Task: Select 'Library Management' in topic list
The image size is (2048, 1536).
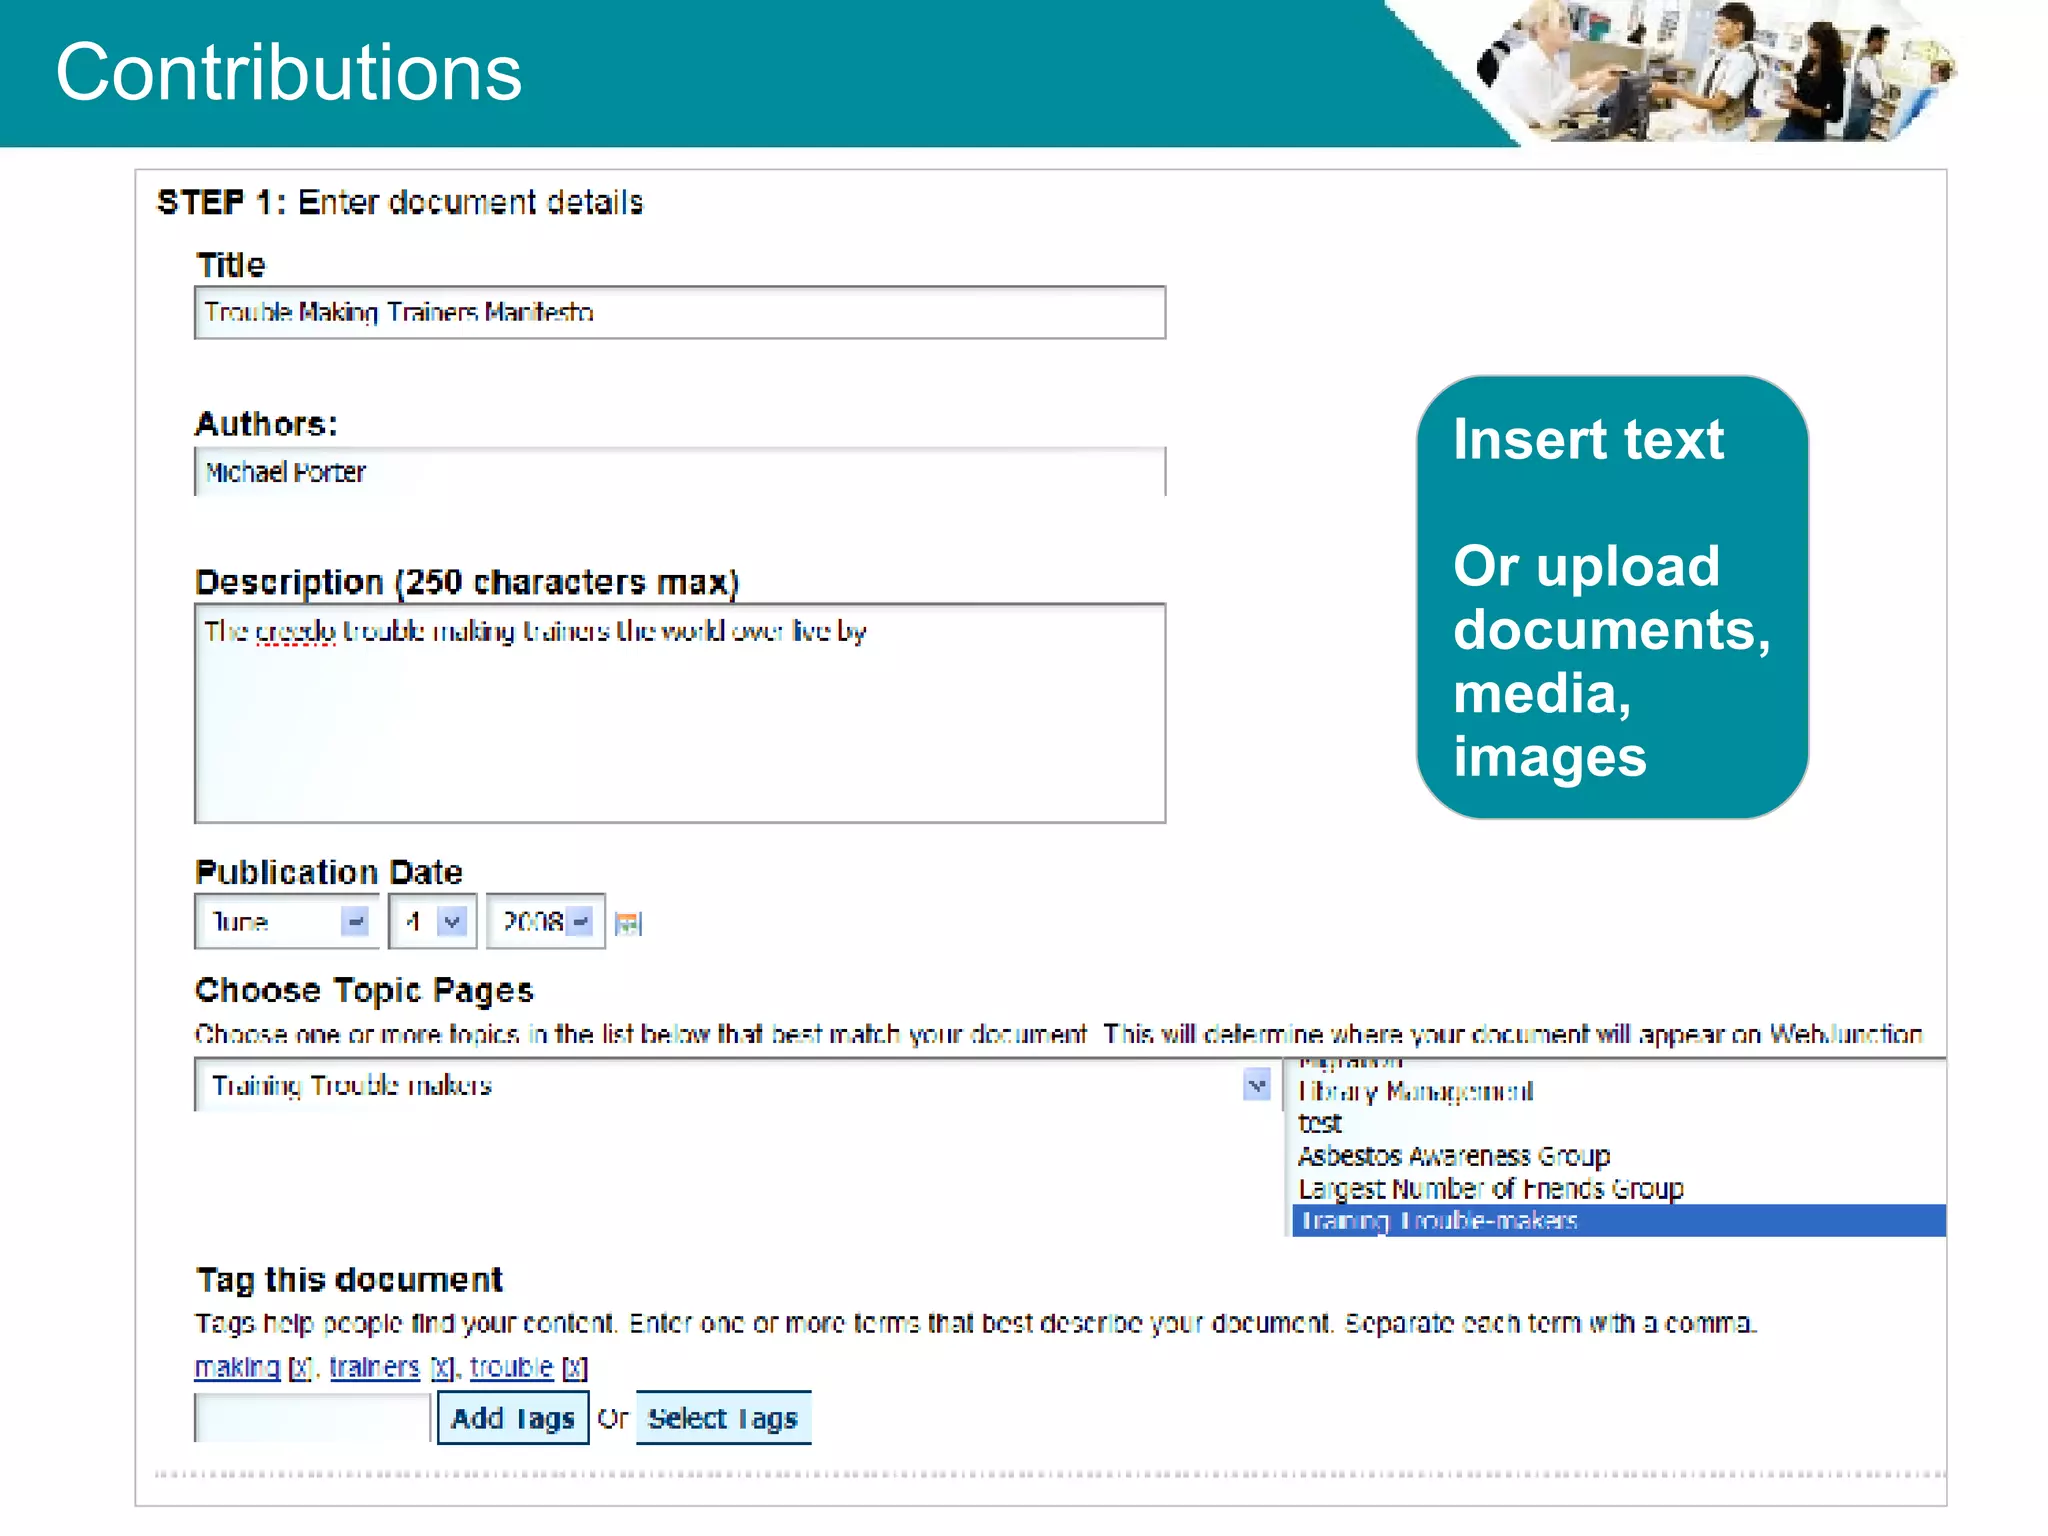Action: click(1414, 1092)
